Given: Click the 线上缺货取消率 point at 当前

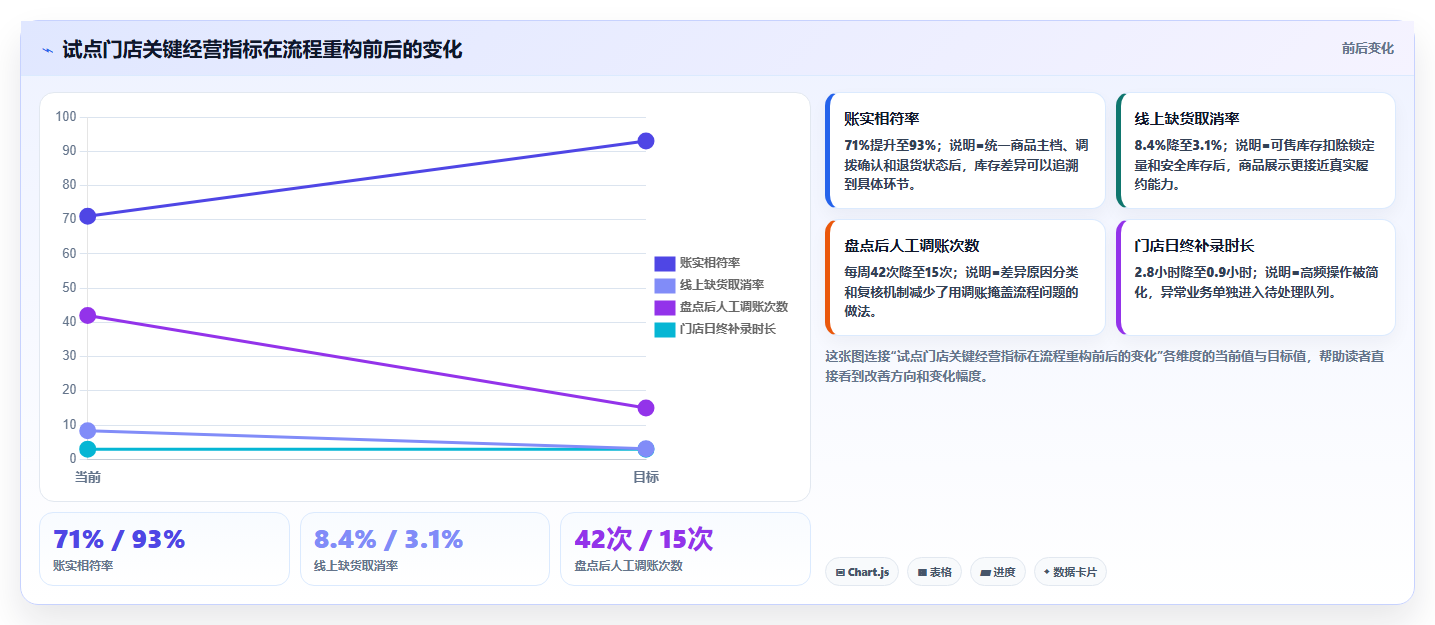Looking at the screenshot, I should tap(88, 430).
